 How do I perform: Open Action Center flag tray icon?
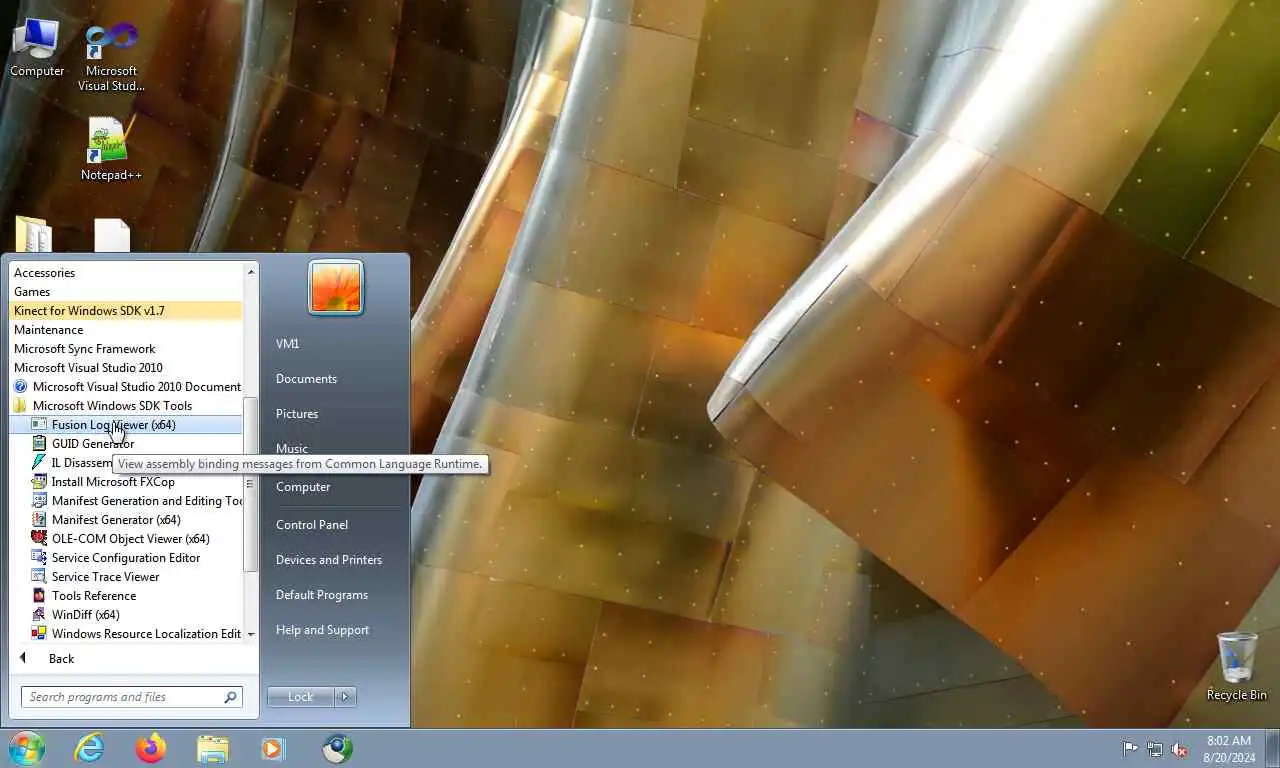click(1130, 748)
